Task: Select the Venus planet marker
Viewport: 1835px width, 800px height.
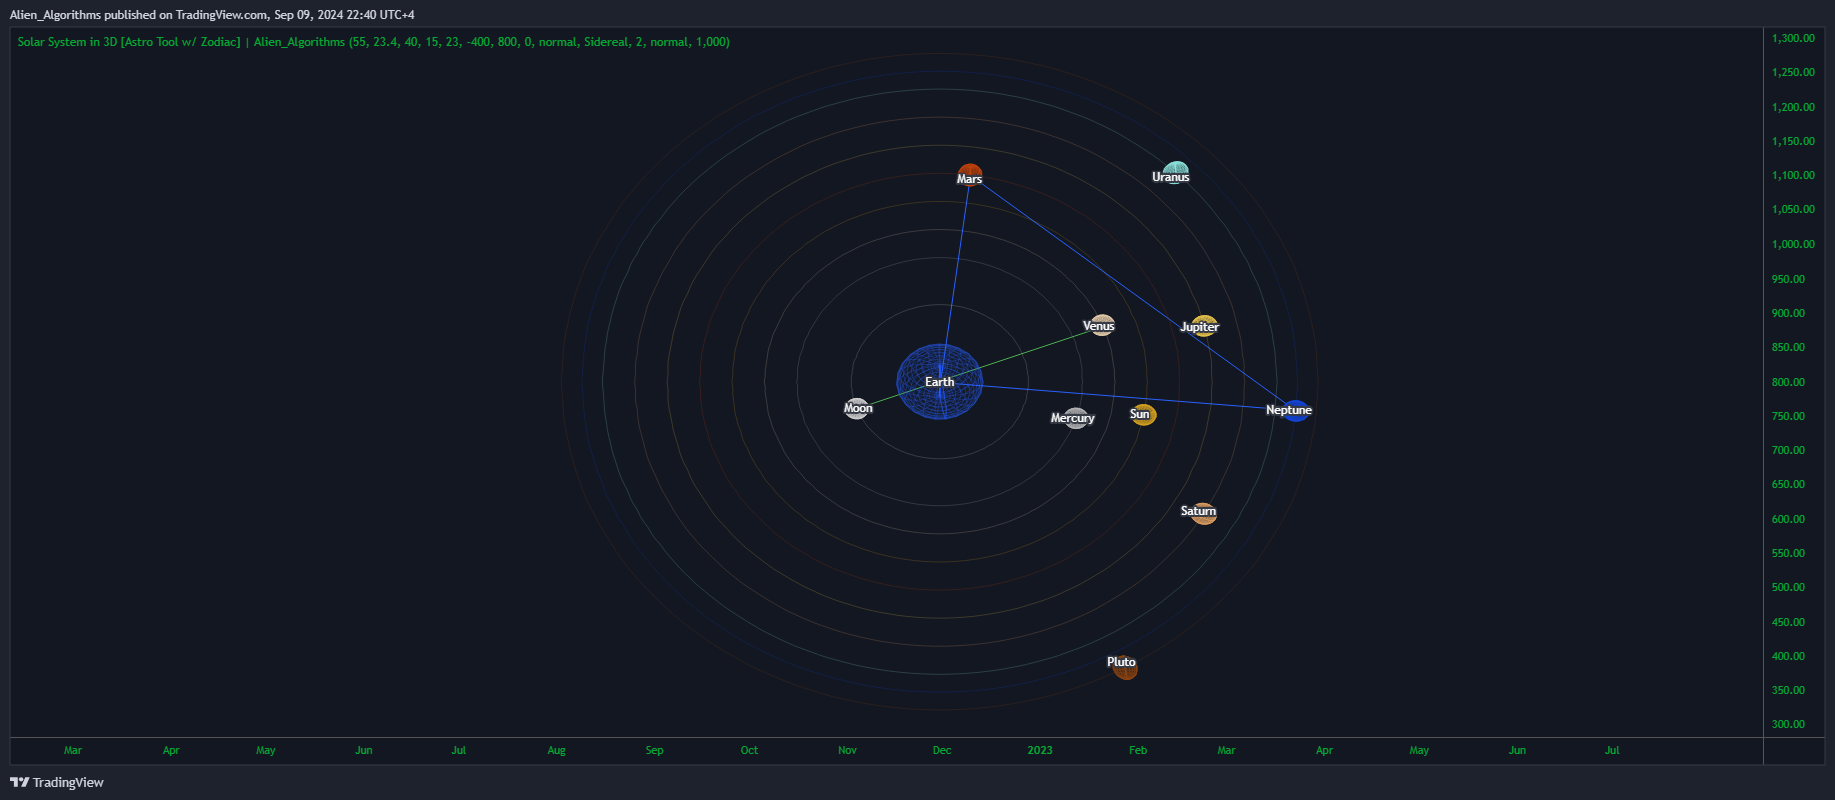Action: [x=1101, y=325]
